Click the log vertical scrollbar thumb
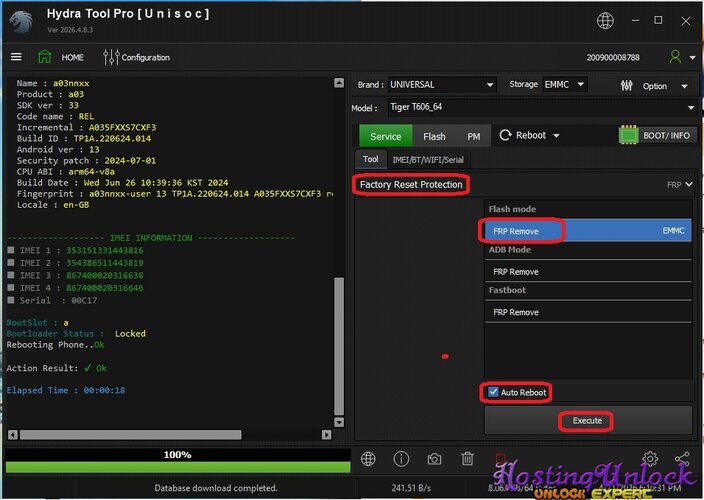The image size is (704, 500). point(339,346)
